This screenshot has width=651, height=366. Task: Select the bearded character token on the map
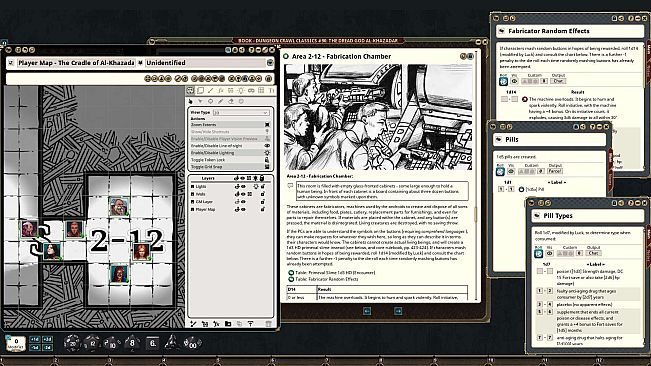click(119, 207)
